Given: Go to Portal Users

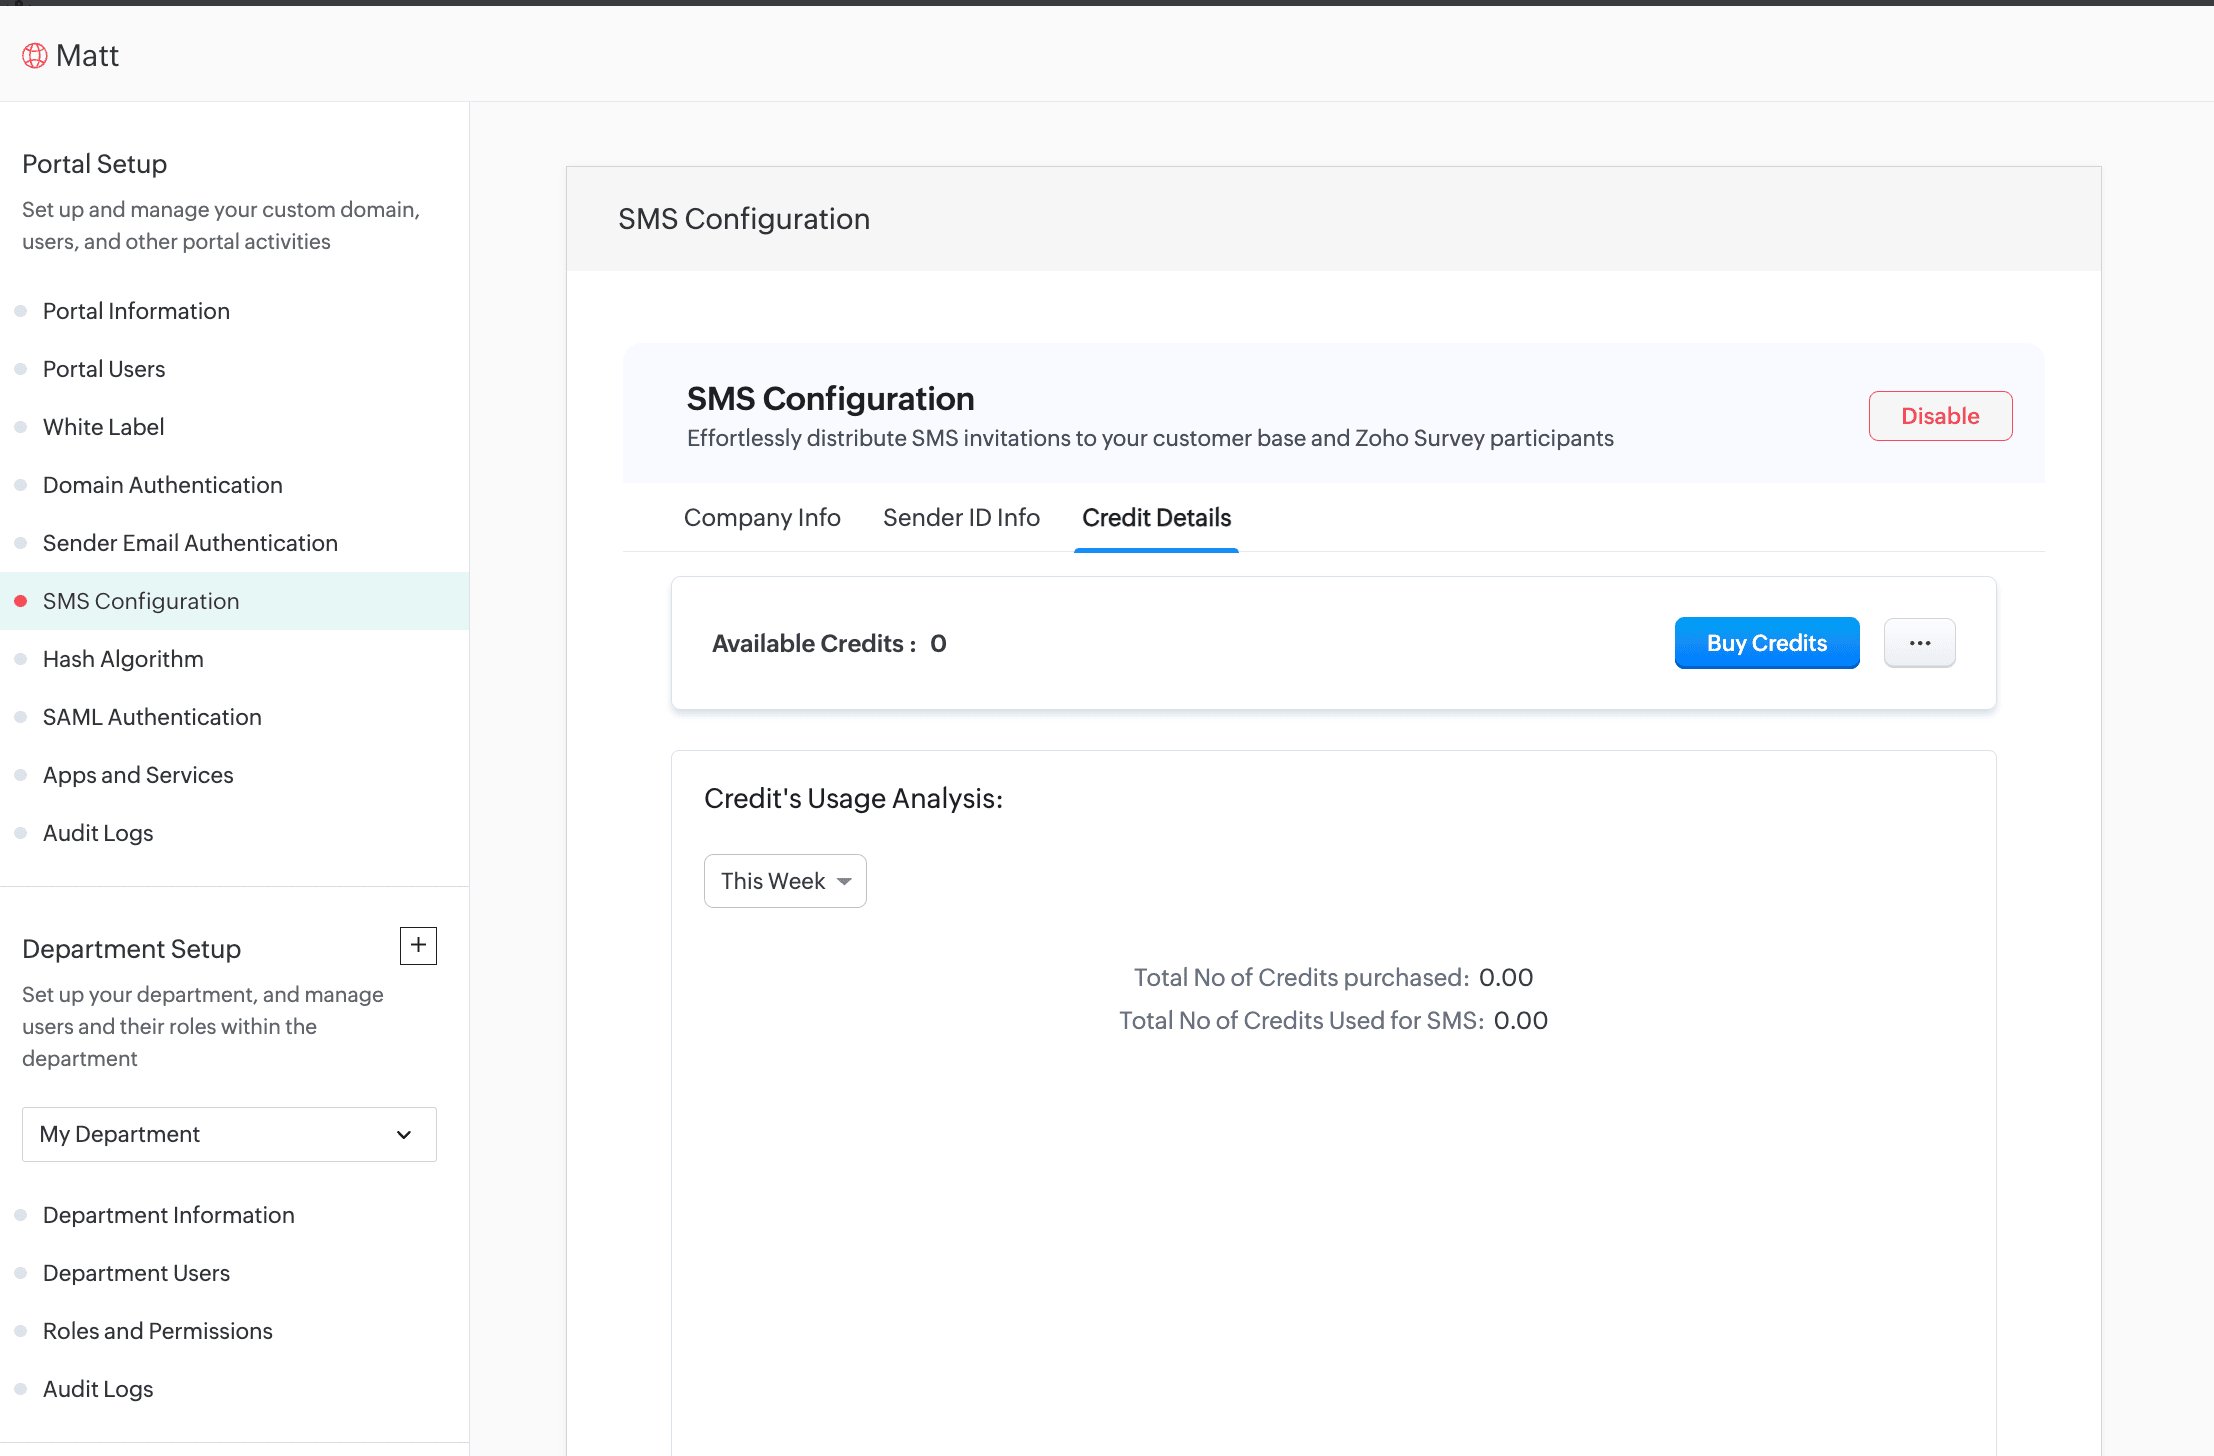Looking at the screenshot, I should tap(104, 369).
